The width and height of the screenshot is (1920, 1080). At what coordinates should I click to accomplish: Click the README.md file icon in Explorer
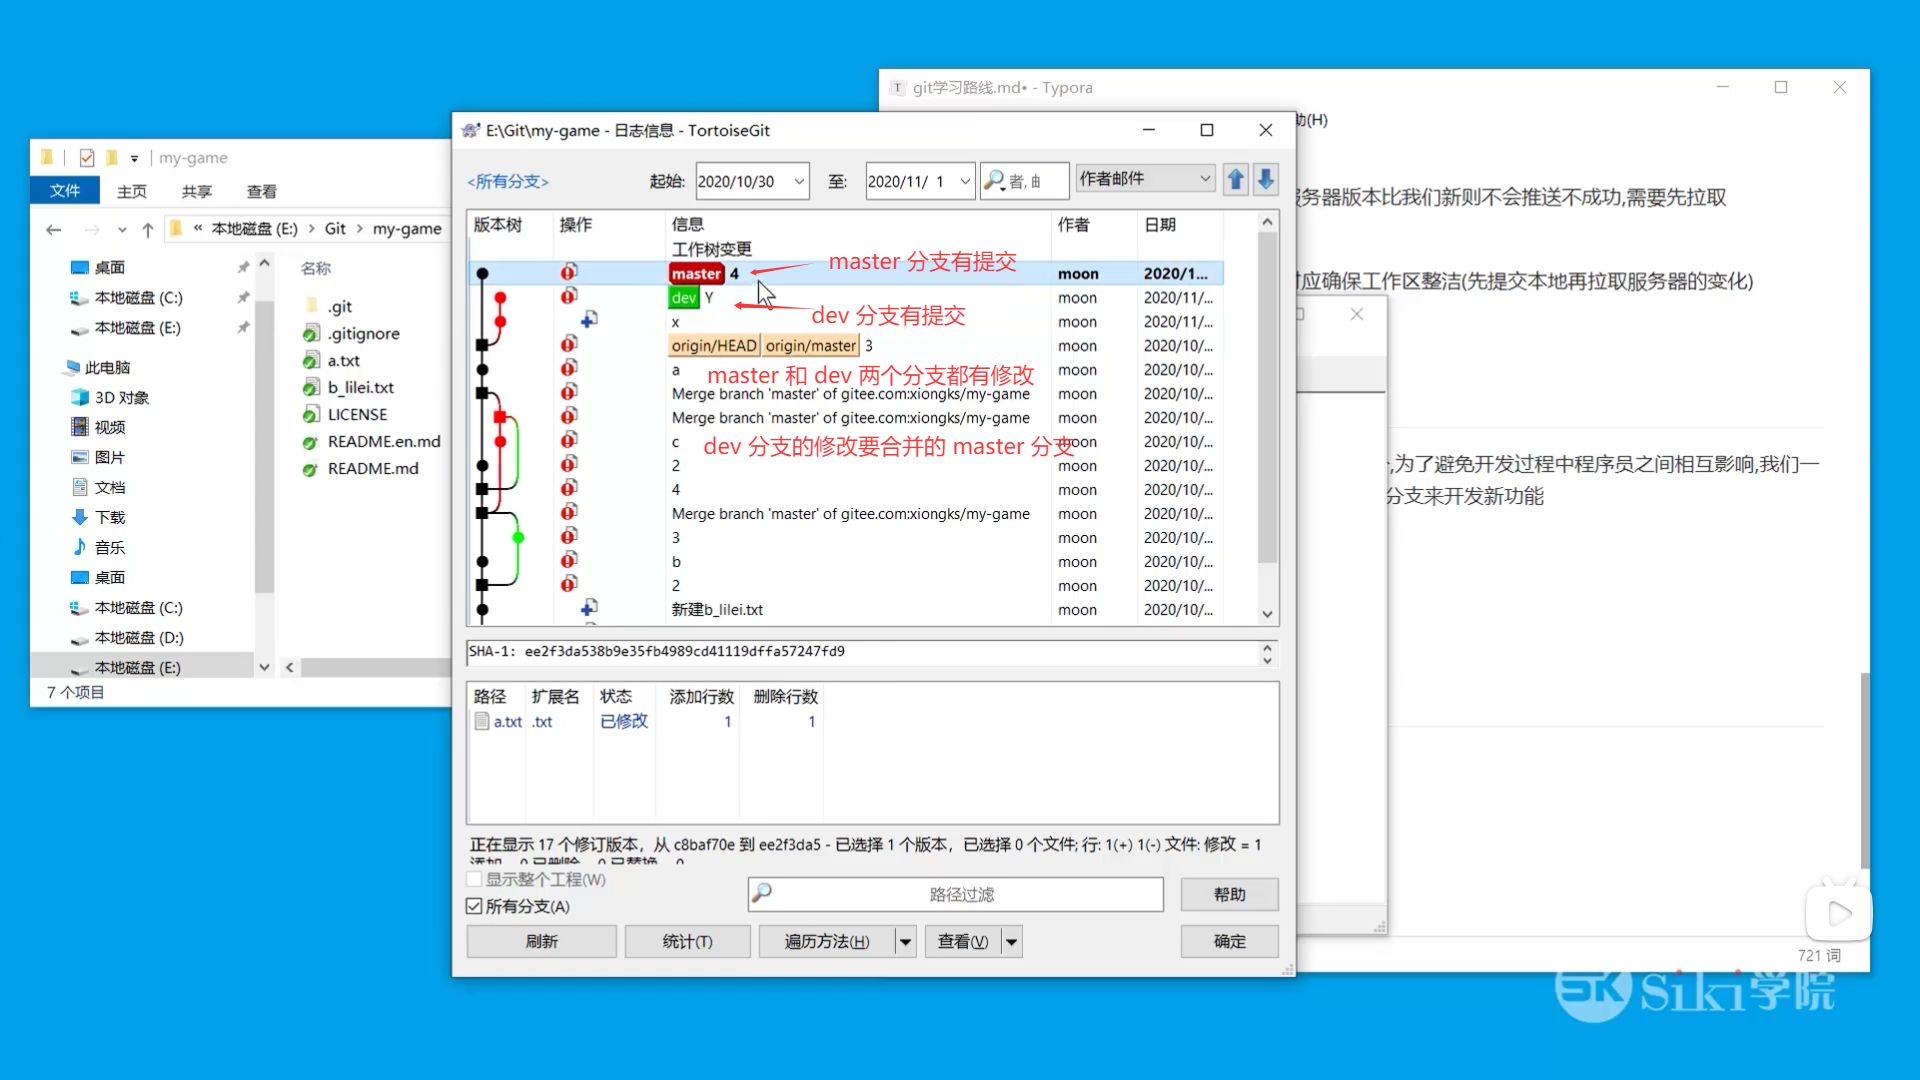(x=312, y=468)
